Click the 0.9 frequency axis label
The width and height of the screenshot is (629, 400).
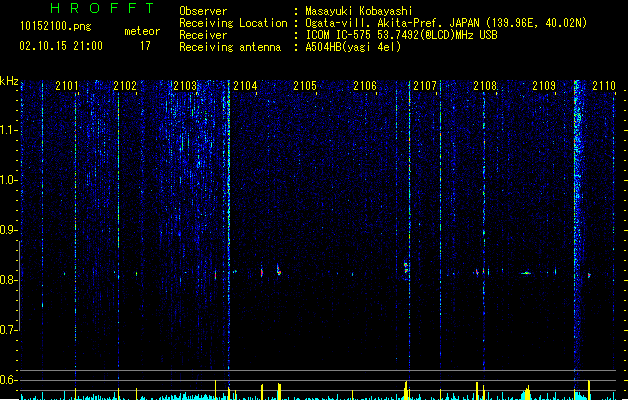[x=8, y=230]
